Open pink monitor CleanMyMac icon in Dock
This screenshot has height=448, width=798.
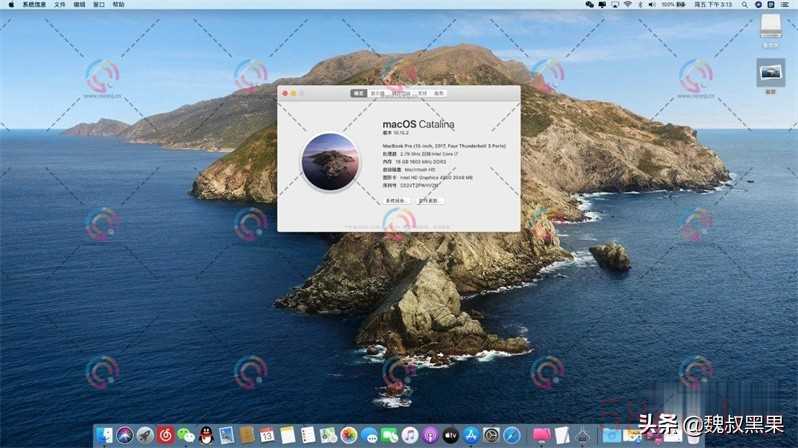542,436
